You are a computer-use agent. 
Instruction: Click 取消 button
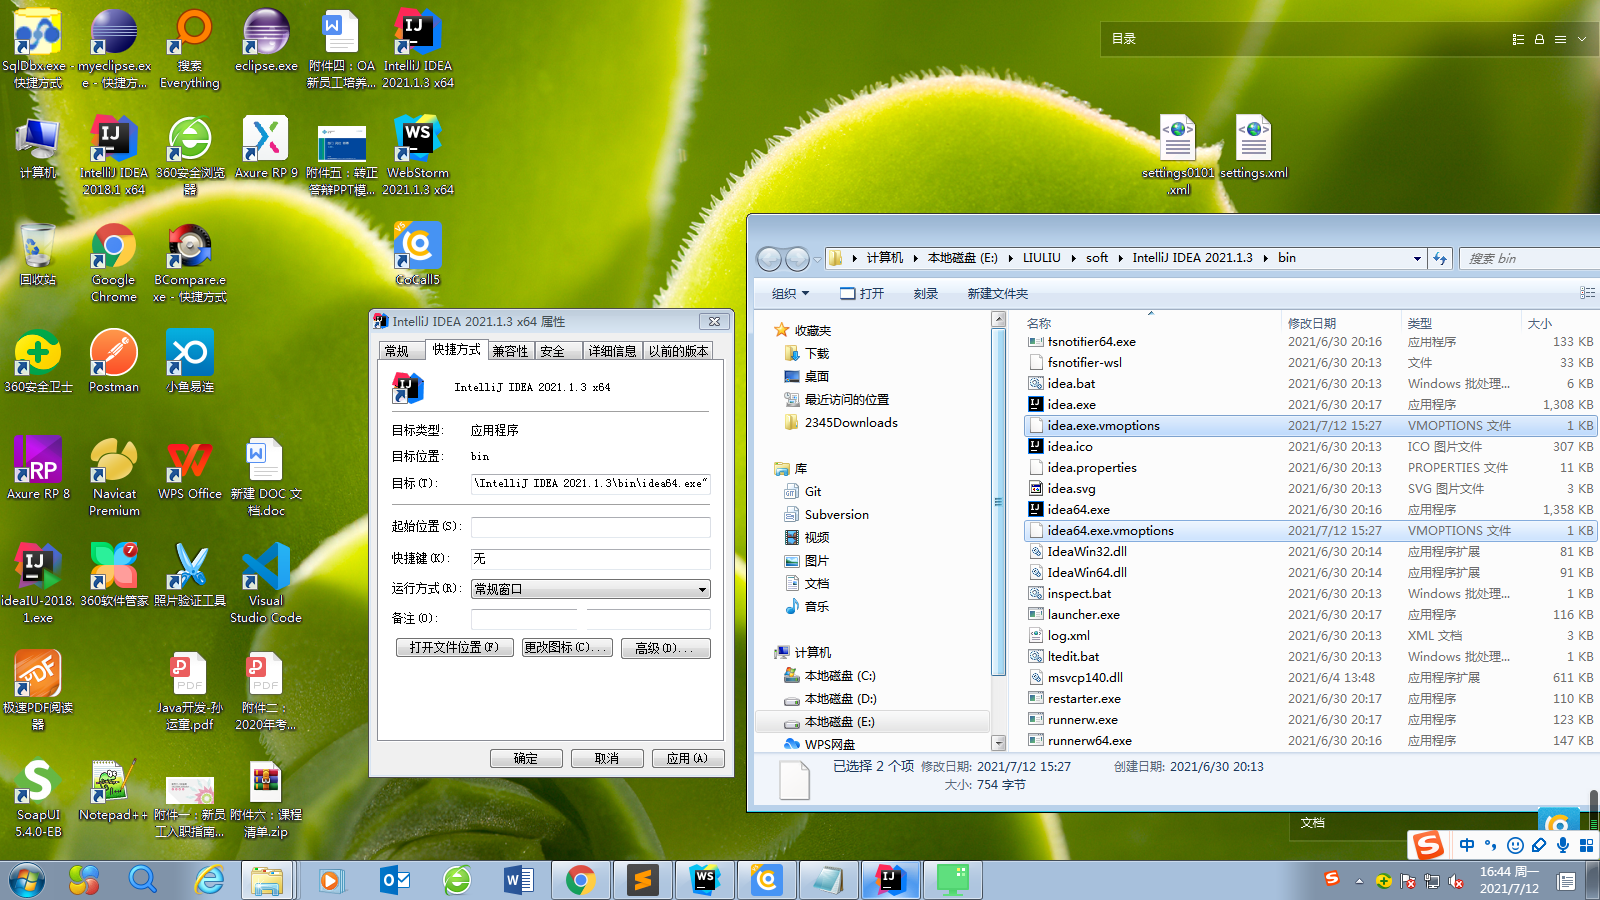[x=606, y=758]
